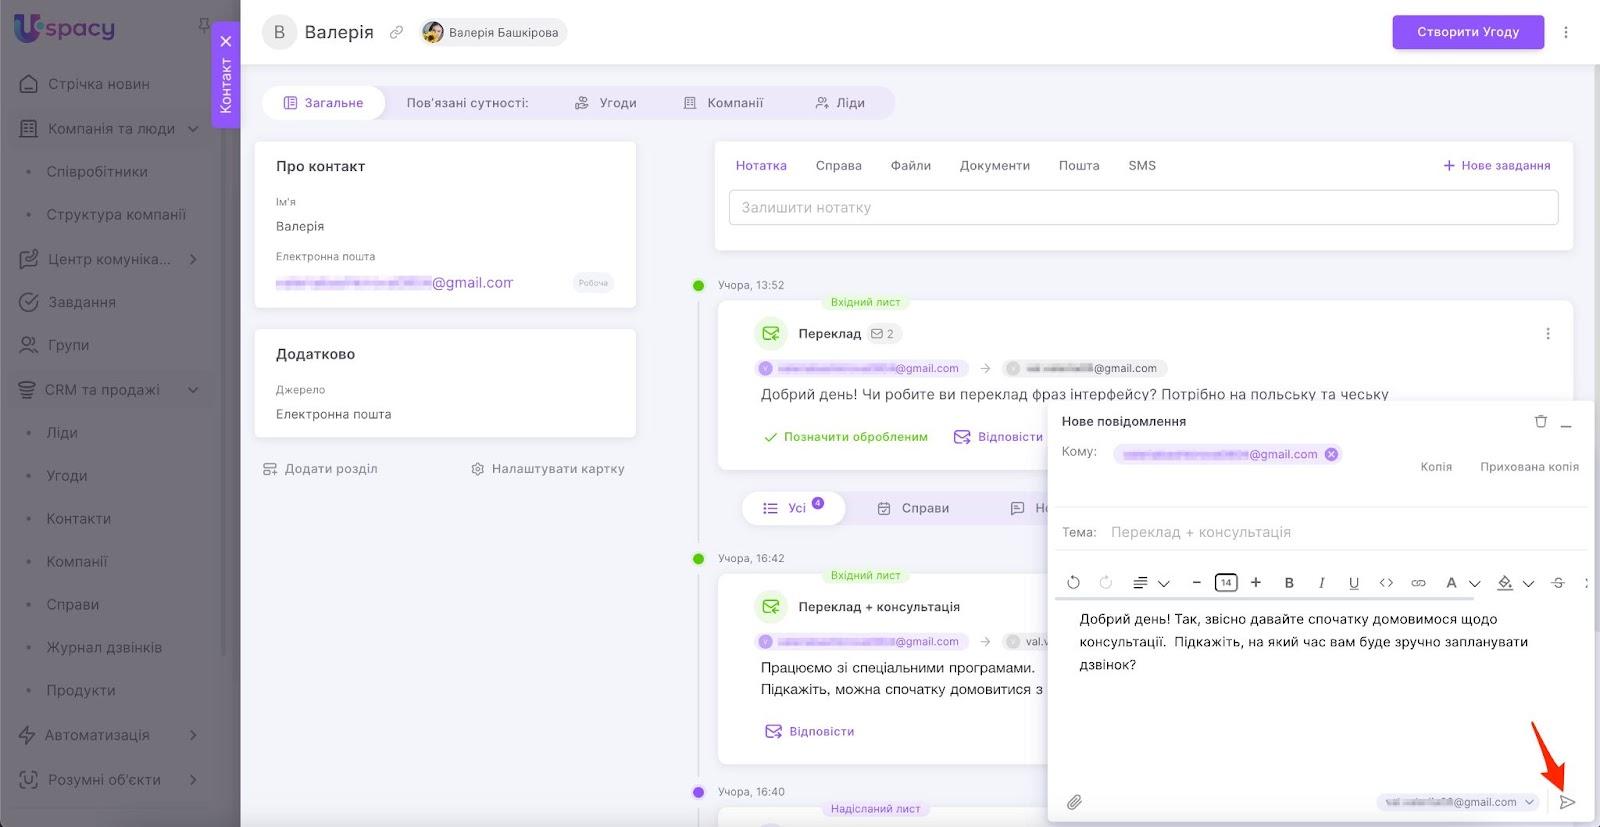Decrease font size with minus button
Image resolution: width=1600 pixels, height=827 pixels.
click(x=1196, y=582)
